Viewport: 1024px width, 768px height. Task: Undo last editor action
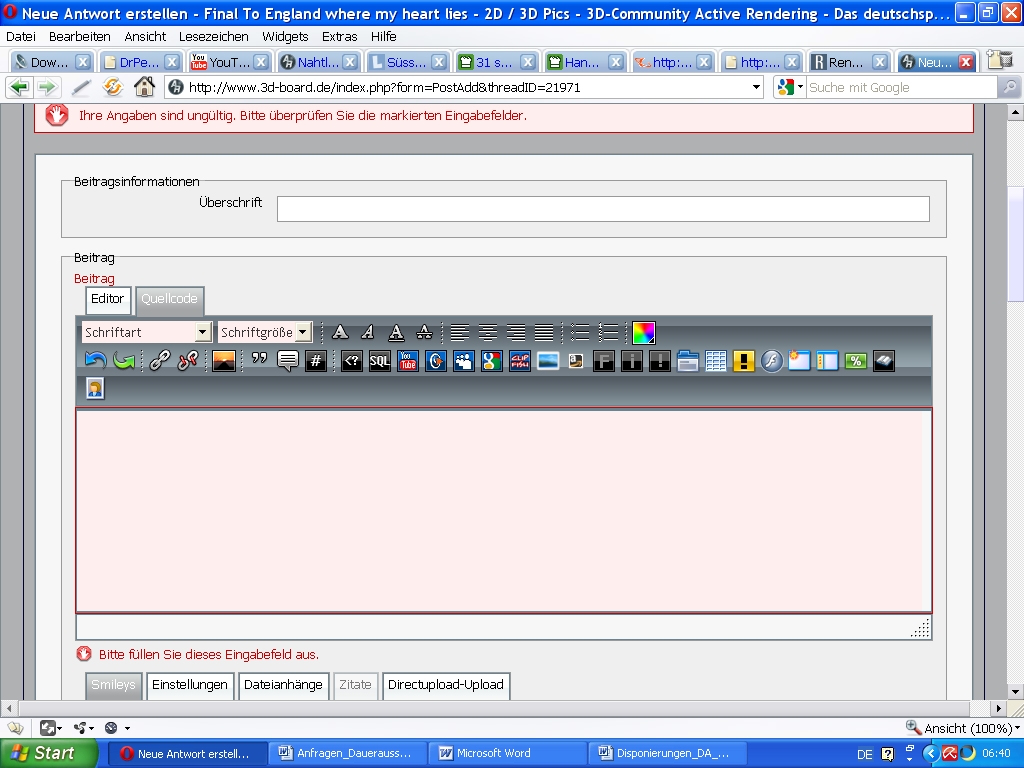95,360
